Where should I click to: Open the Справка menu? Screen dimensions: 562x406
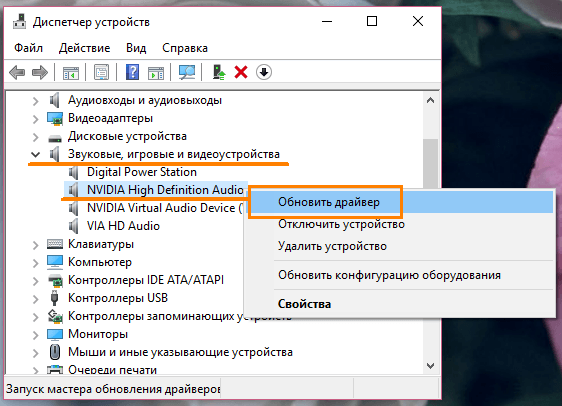pos(185,48)
